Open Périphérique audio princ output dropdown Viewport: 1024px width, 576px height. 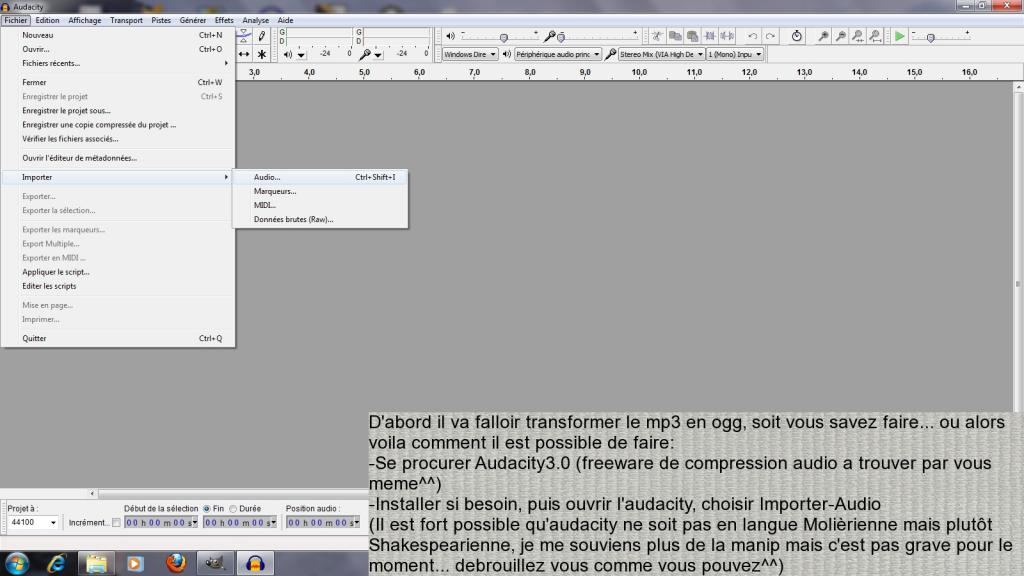[x=558, y=54]
